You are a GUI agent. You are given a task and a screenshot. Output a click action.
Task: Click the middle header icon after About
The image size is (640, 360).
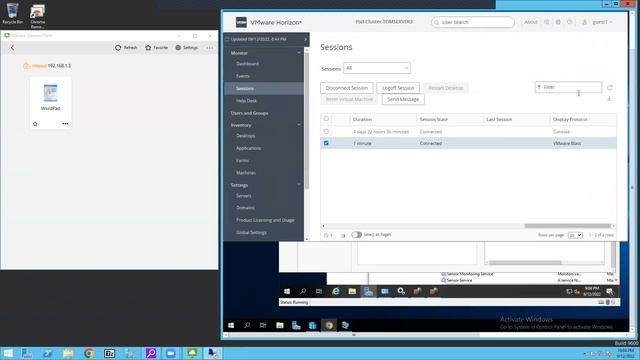point(558,22)
